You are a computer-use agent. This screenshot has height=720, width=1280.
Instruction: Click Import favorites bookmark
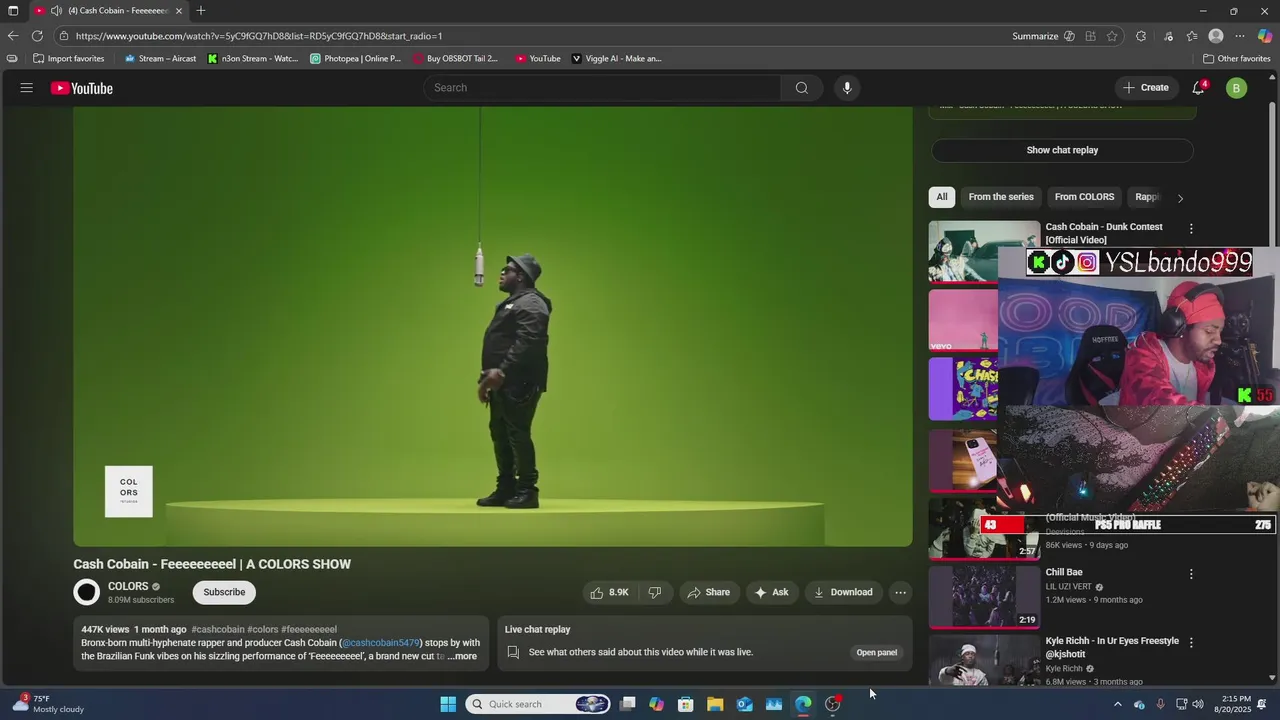point(68,58)
